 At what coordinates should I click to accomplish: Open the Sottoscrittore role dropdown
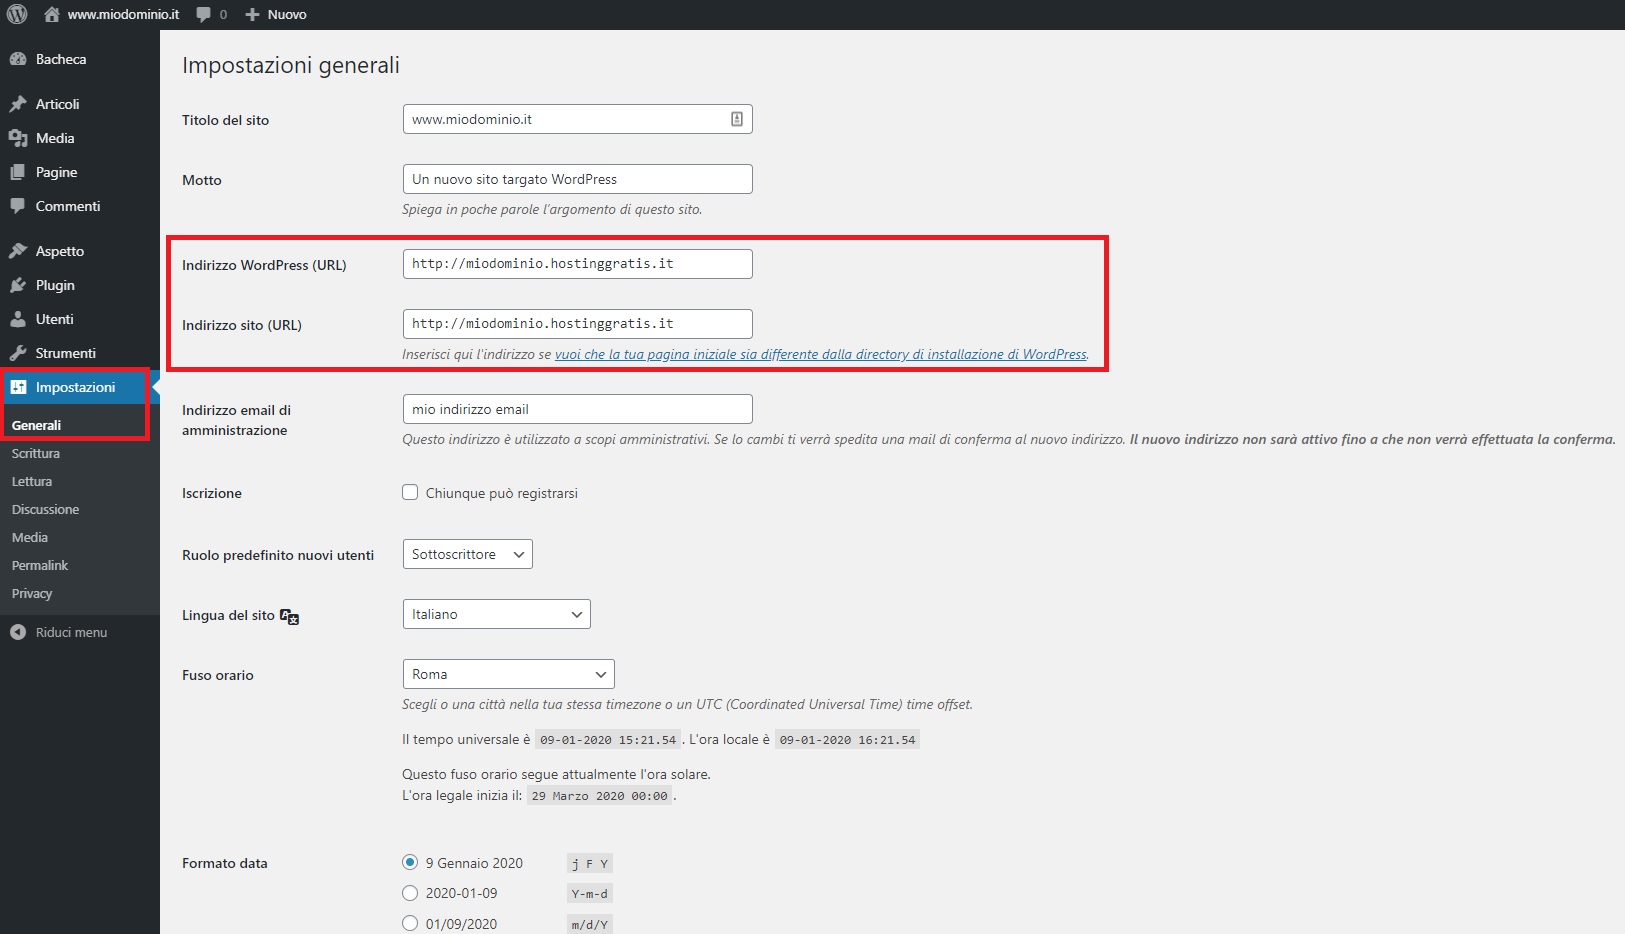(467, 554)
